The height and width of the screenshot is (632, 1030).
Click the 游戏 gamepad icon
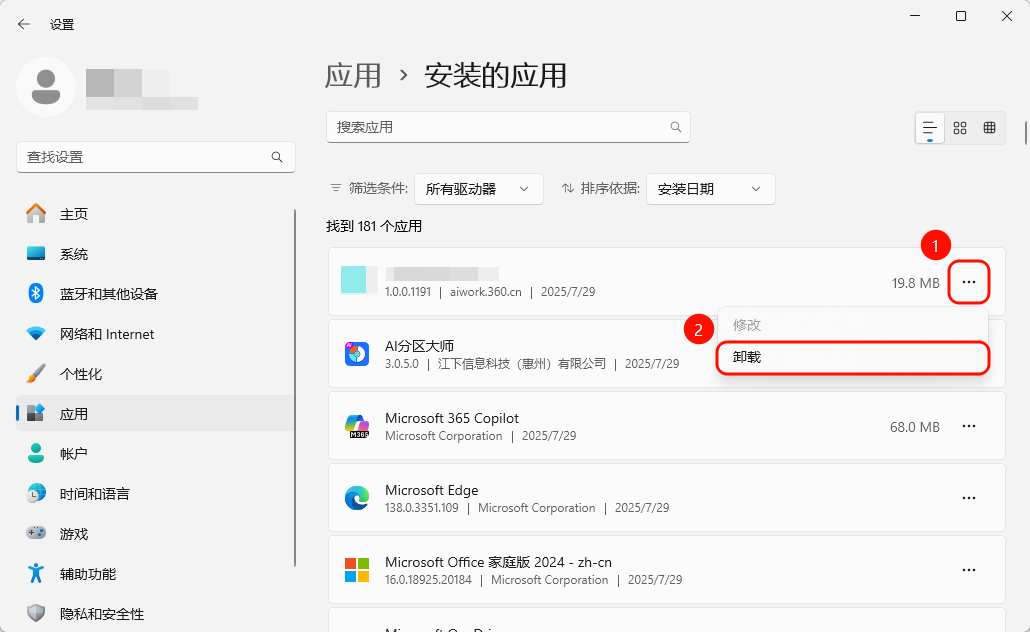36,533
